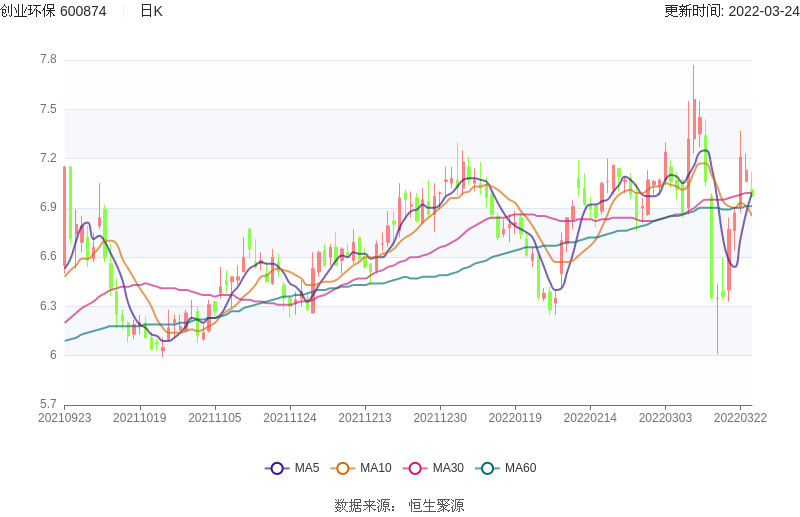Image resolution: width=800 pixels, height=517 pixels.
Task: Click the 日K chart type label
Action: click(x=151, y=11)
